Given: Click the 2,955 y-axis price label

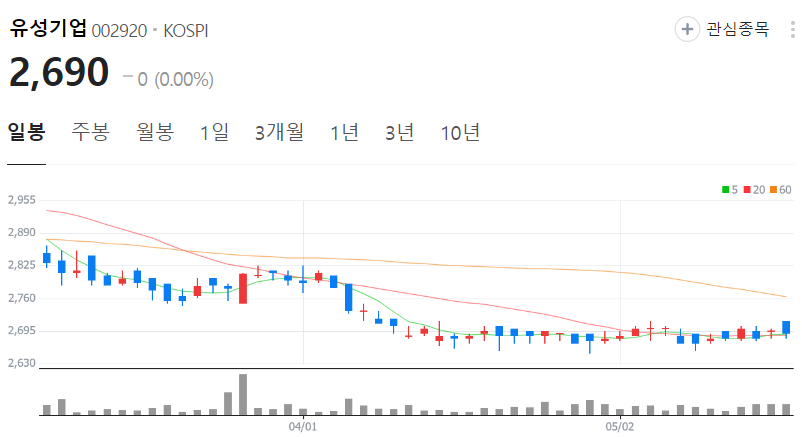Looking at the screenshot, I should (x=21, y=200).
